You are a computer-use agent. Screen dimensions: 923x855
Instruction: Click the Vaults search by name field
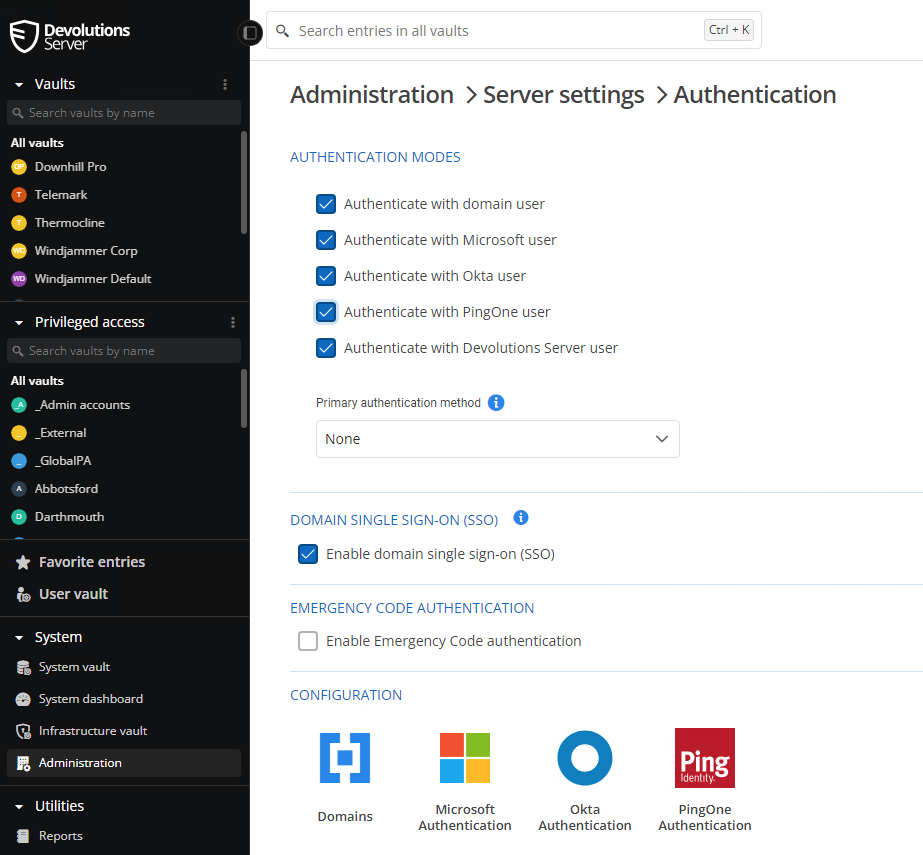coord(124,112)
